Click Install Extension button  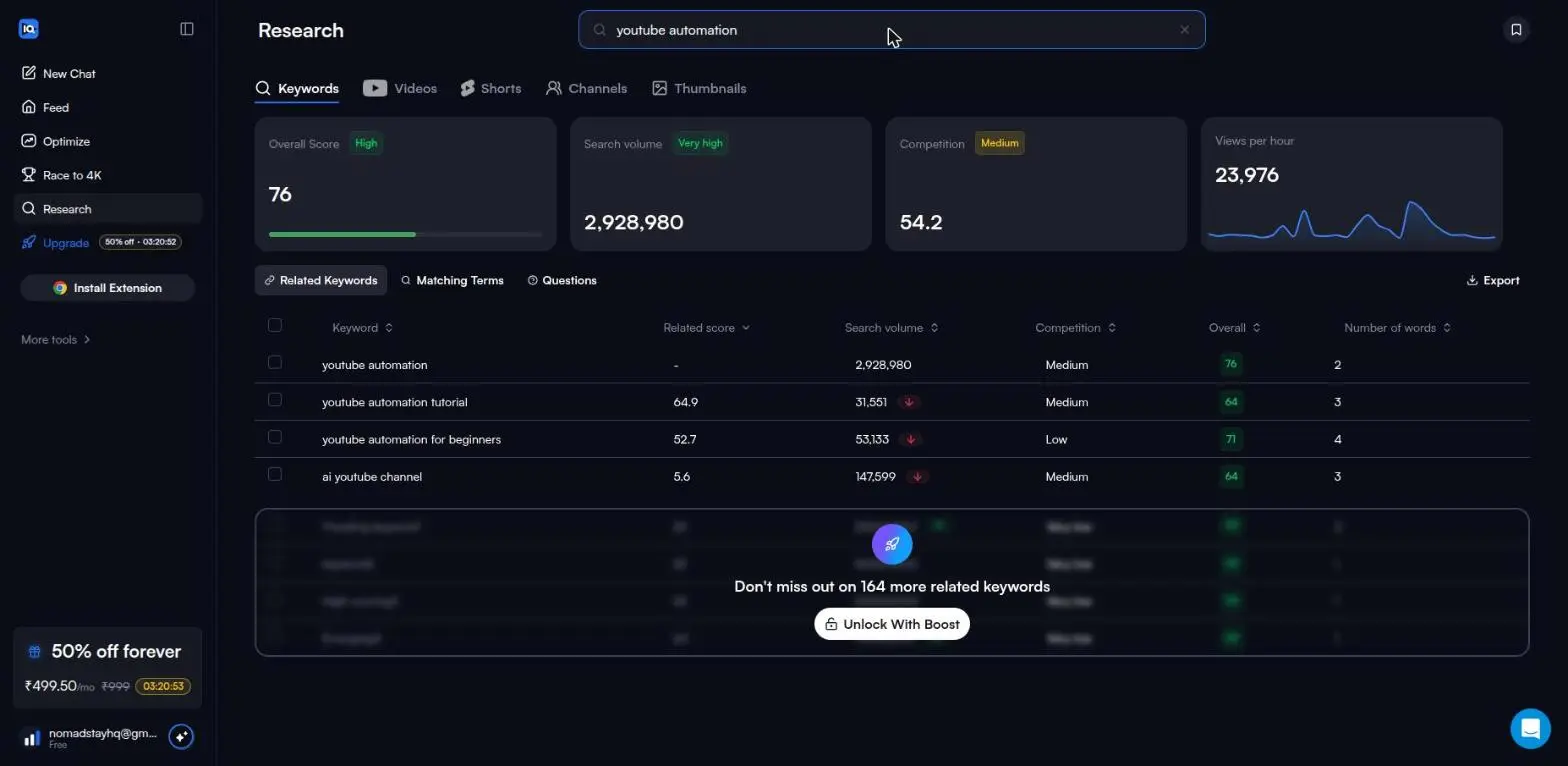[x=108, y=288]
